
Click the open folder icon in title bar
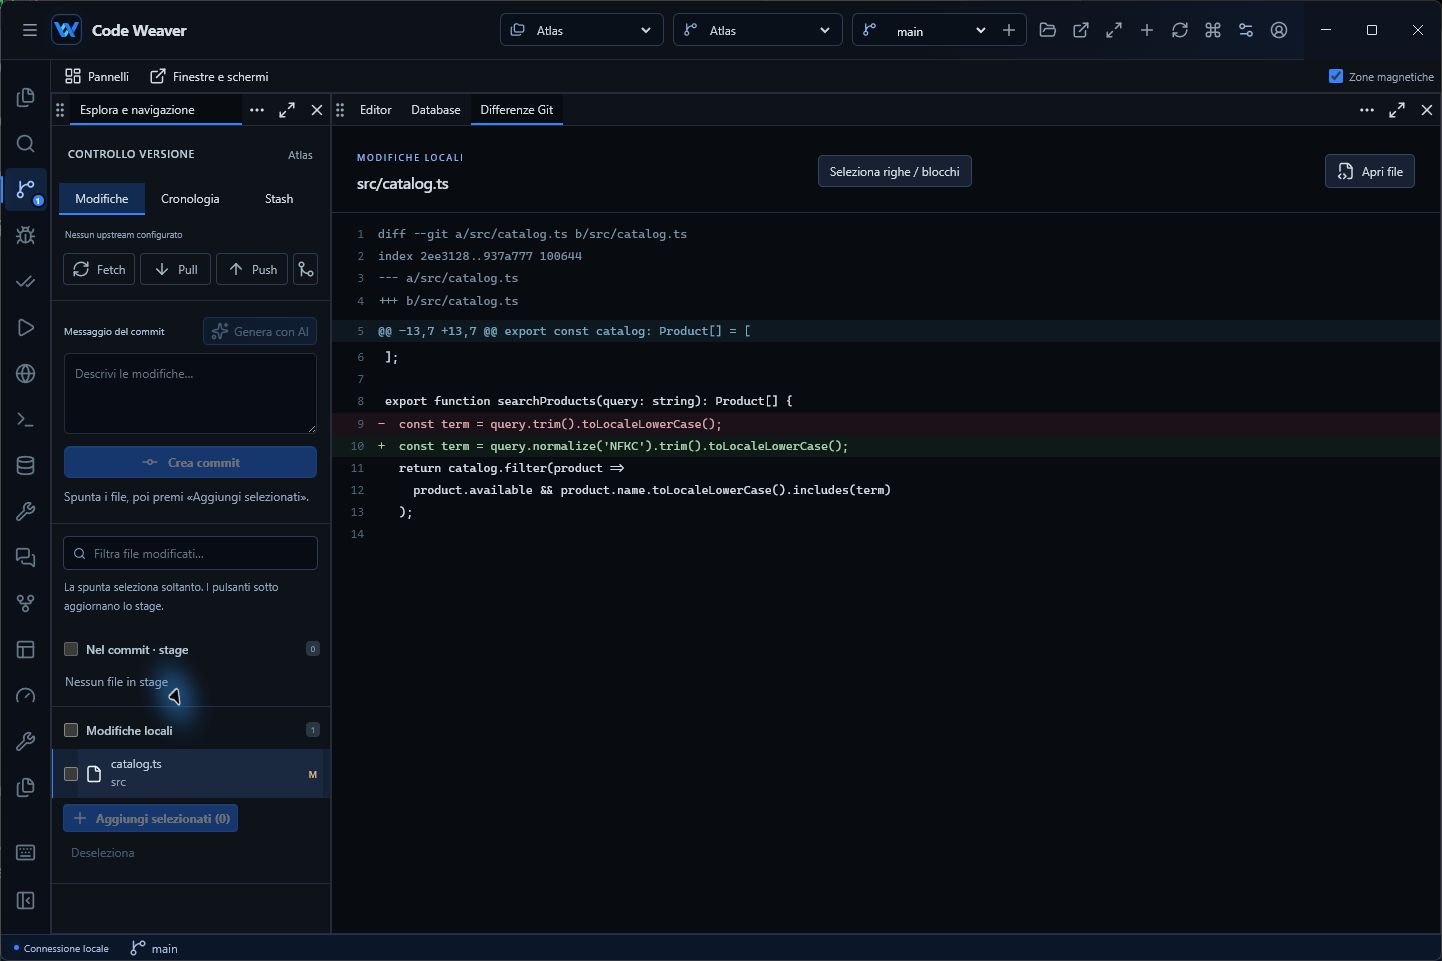[x=1047, y=30]
